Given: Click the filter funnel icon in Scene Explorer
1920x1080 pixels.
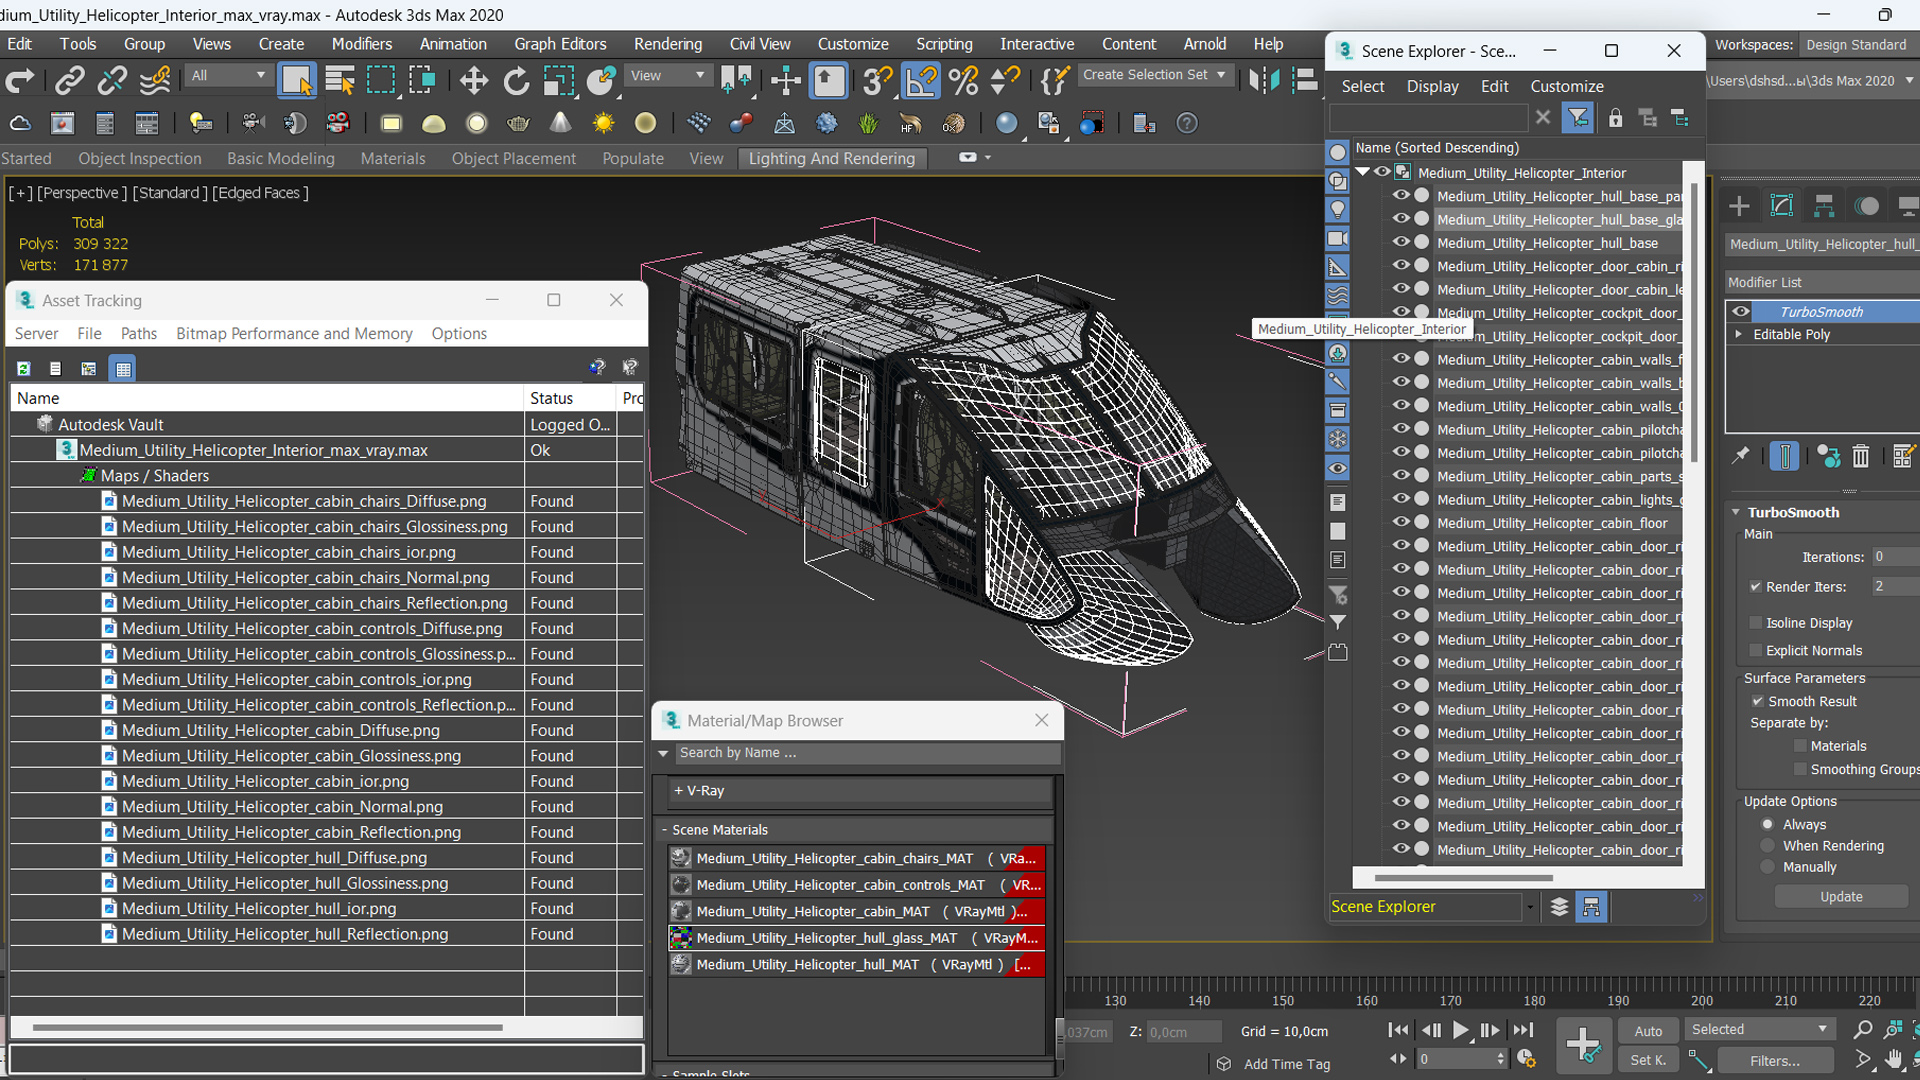Looking at the screenshot, I should (x=1577, y=118).
